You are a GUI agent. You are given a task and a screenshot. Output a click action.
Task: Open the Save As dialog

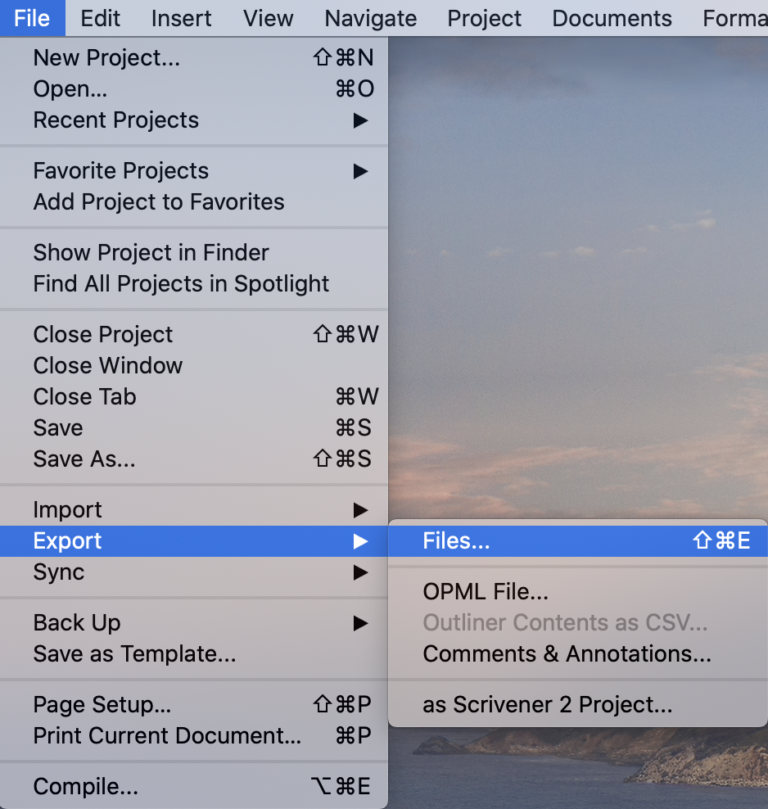coord(81,459)
